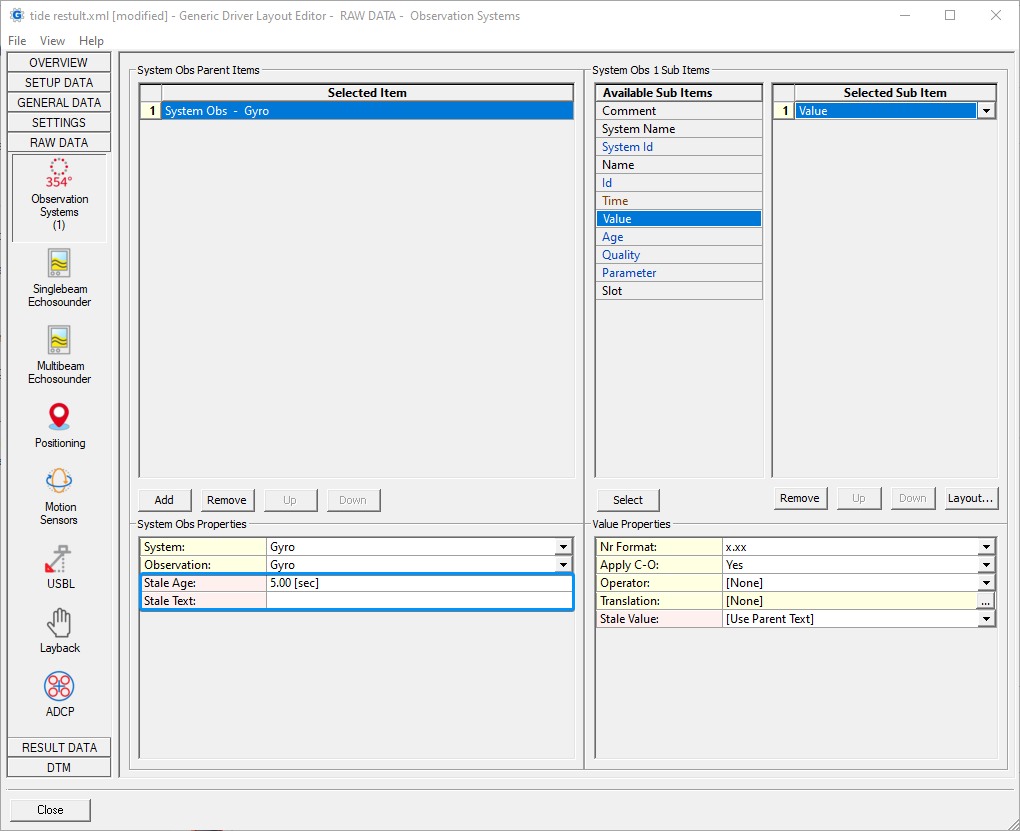This screenshot has width=1020, height=831.
Task: Click the Stale Text input field
Action: pyautogui.click(x=419, y=601)
